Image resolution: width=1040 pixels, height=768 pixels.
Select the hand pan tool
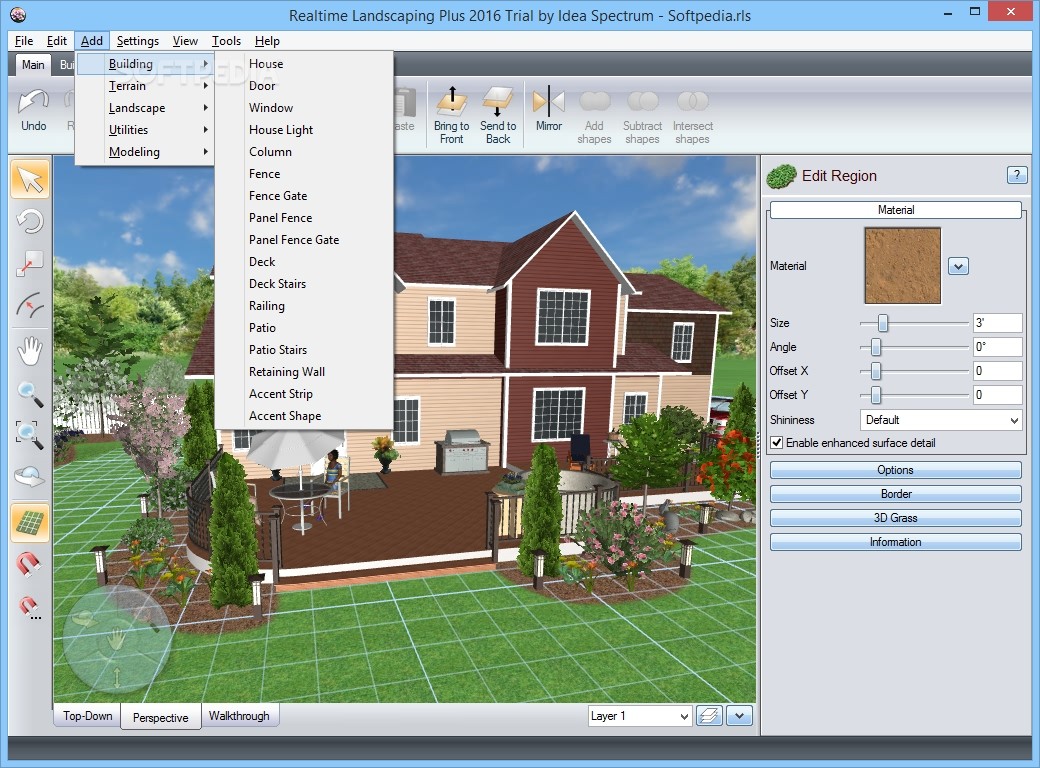pyautogui.click(x=30, y=350)
